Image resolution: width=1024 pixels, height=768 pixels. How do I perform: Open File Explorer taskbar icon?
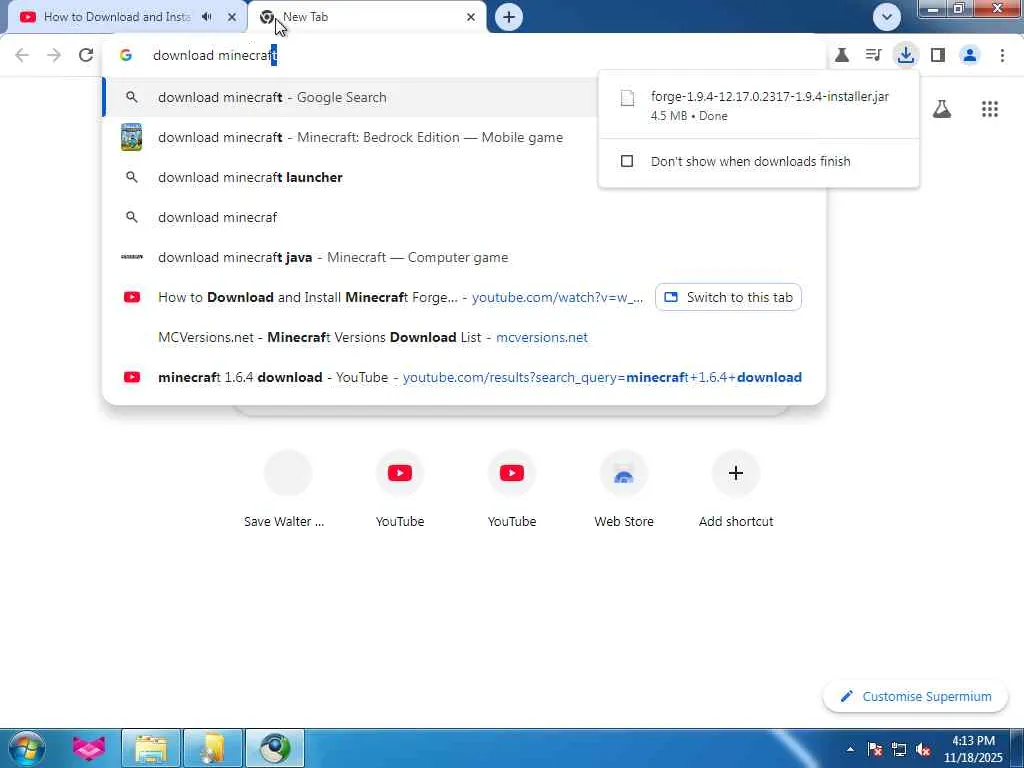(151, 748)
